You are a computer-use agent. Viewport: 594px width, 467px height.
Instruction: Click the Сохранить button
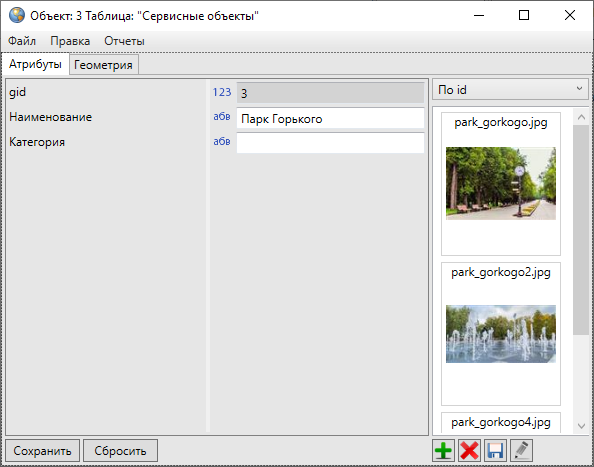(42, 451)
